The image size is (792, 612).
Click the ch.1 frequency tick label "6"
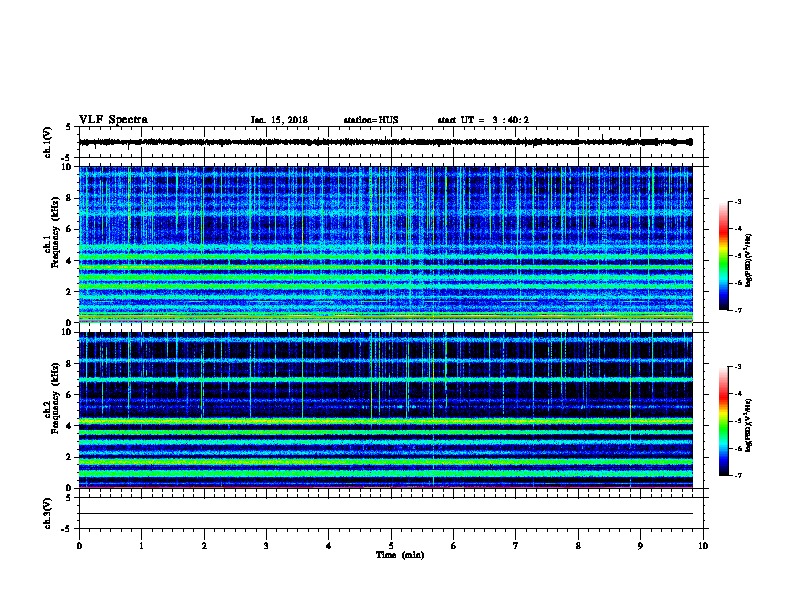pyautogui.click(x=70, y=229)
